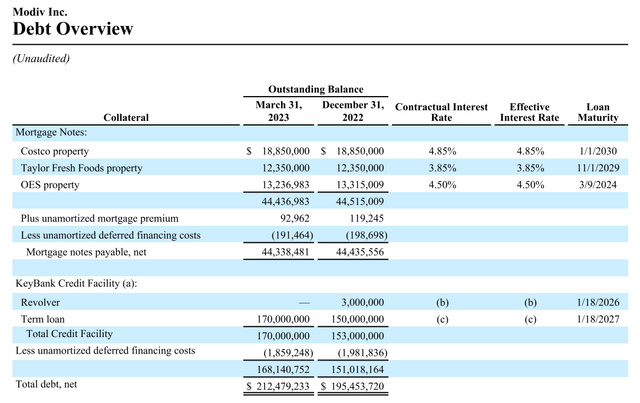The height and width of the screenshot is (403, 640).
Task: Select the "Modiv Inc." company name
Action: click(x=40, y=12)
